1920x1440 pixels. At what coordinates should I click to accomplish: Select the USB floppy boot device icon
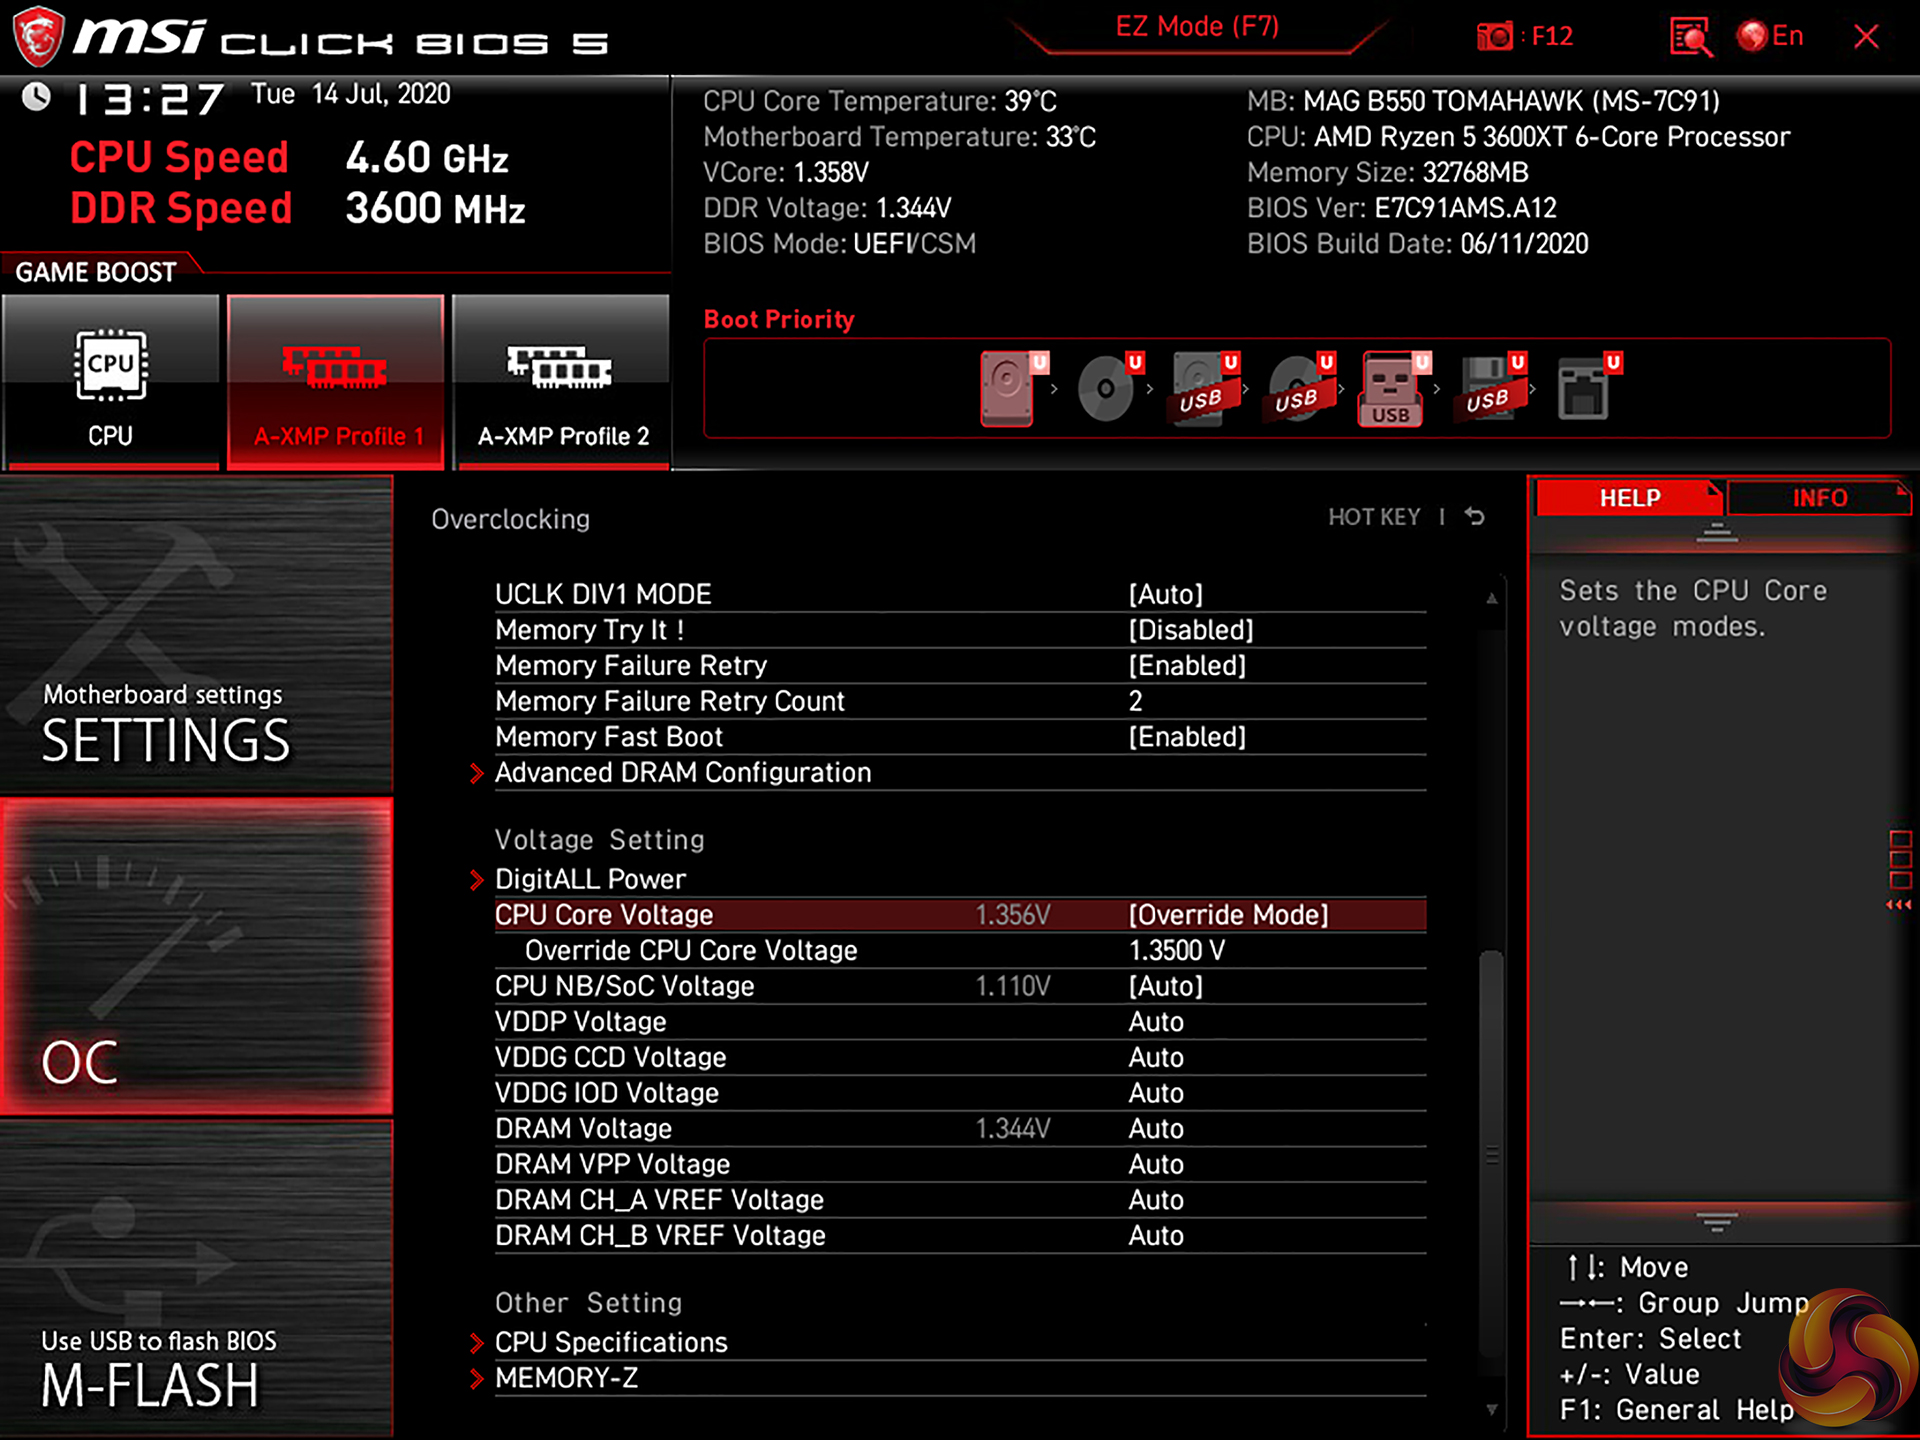[1492, 388]
